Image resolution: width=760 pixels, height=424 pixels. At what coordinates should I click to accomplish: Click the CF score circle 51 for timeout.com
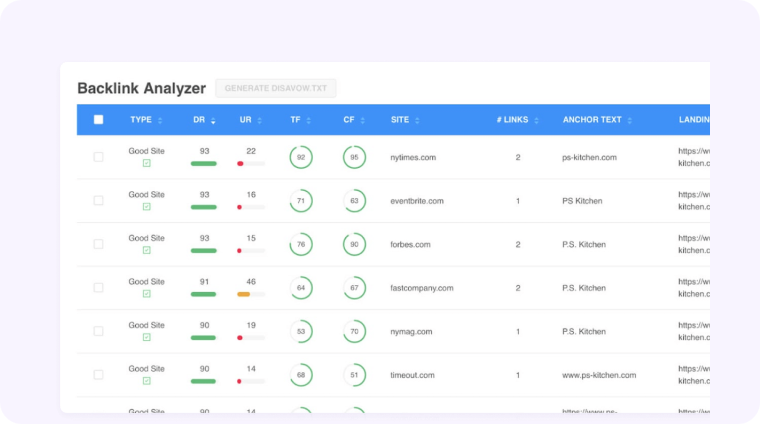pyautogui.click(x=354, y=375)
